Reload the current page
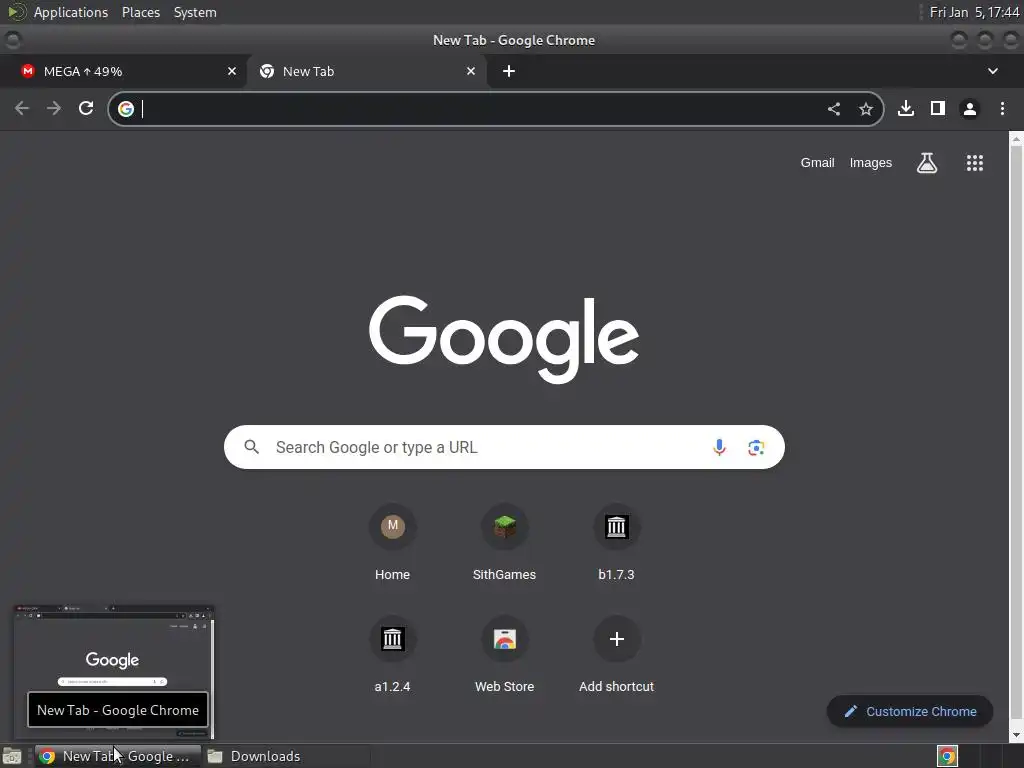 click(x=86, y=108)
